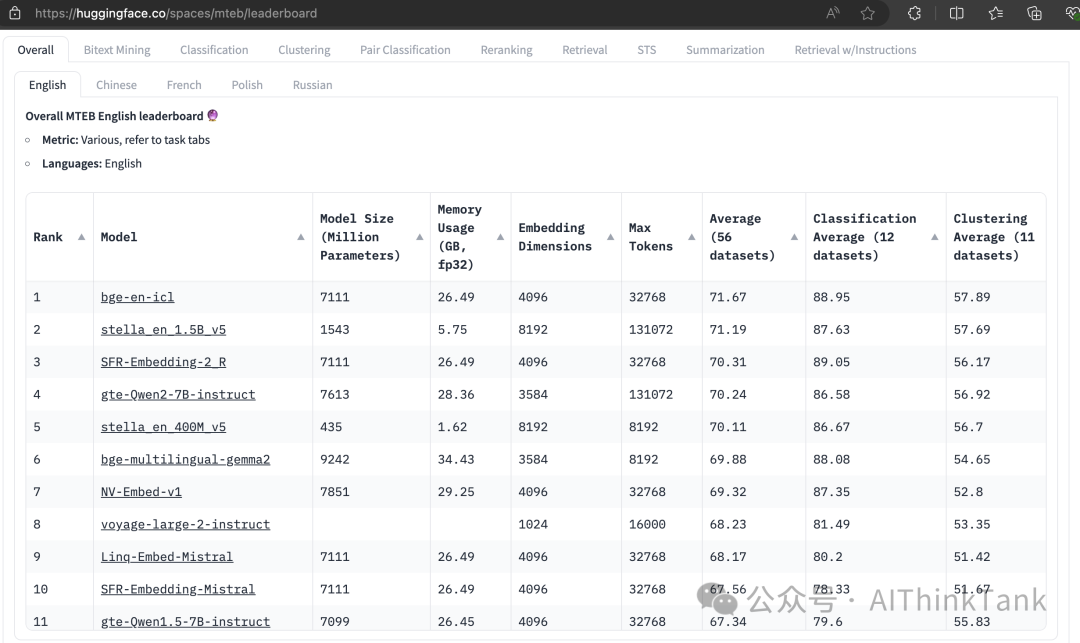
Task: Switch to the Classification tab
Action: tap(214, 50)
